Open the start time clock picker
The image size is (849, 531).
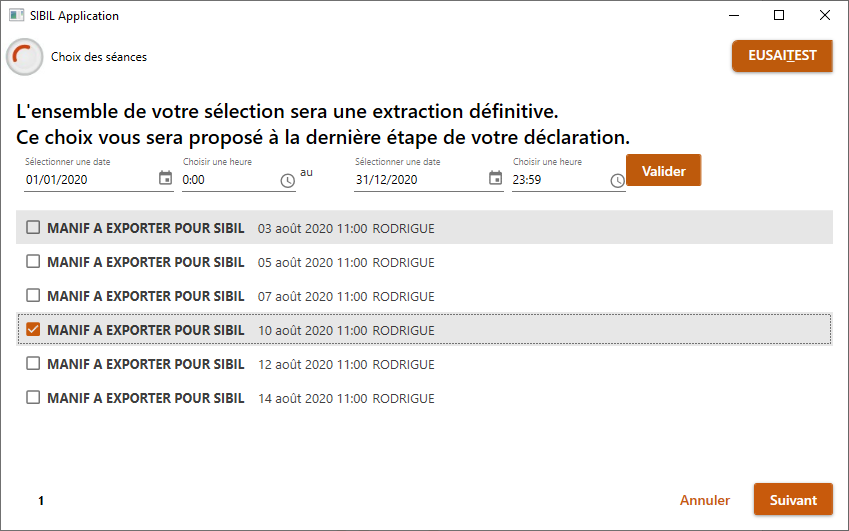pos(288,181)
